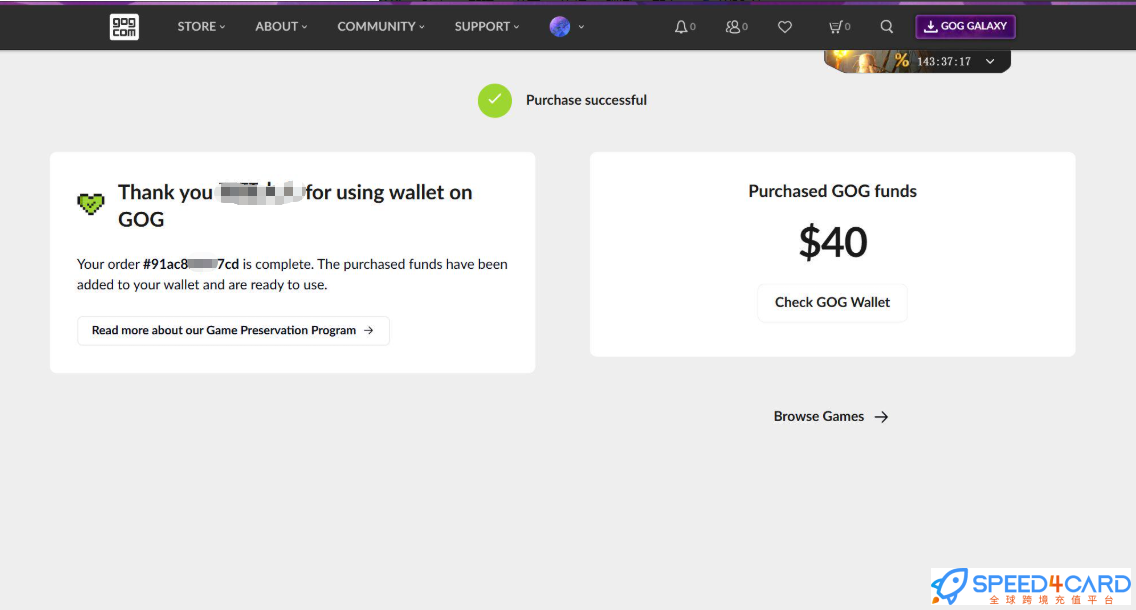Click the green pixel heart icon
The image size is (1136, 610).
[x=91, y=204]
